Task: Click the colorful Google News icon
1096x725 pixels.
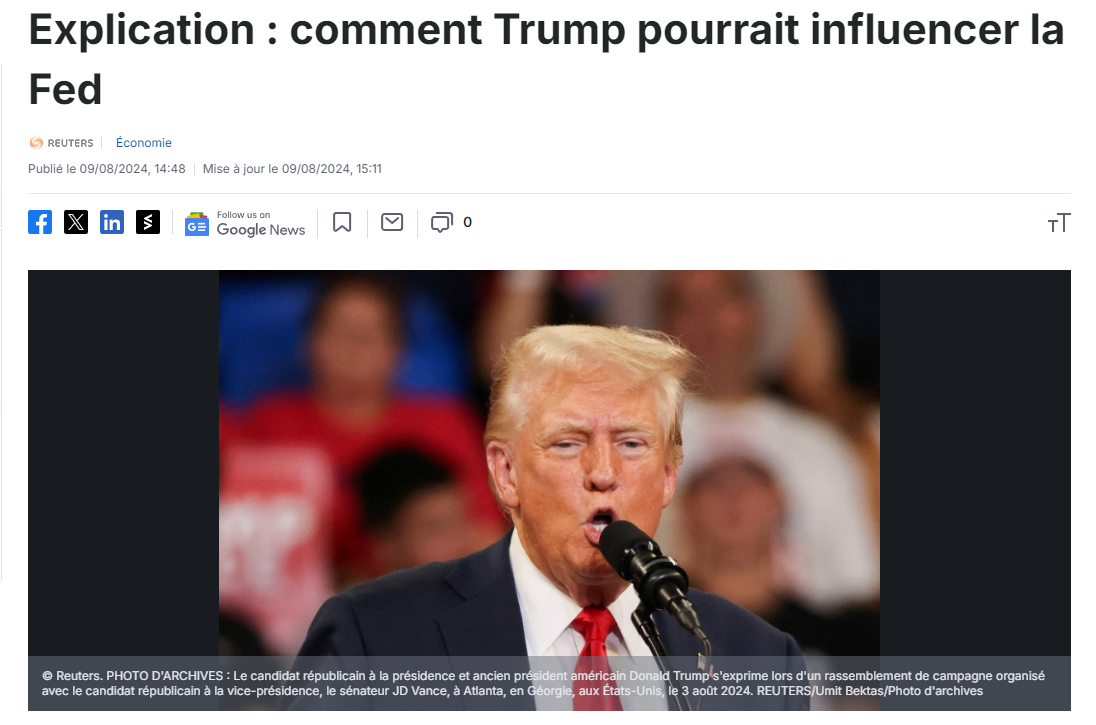Action: tap(197, 224)
